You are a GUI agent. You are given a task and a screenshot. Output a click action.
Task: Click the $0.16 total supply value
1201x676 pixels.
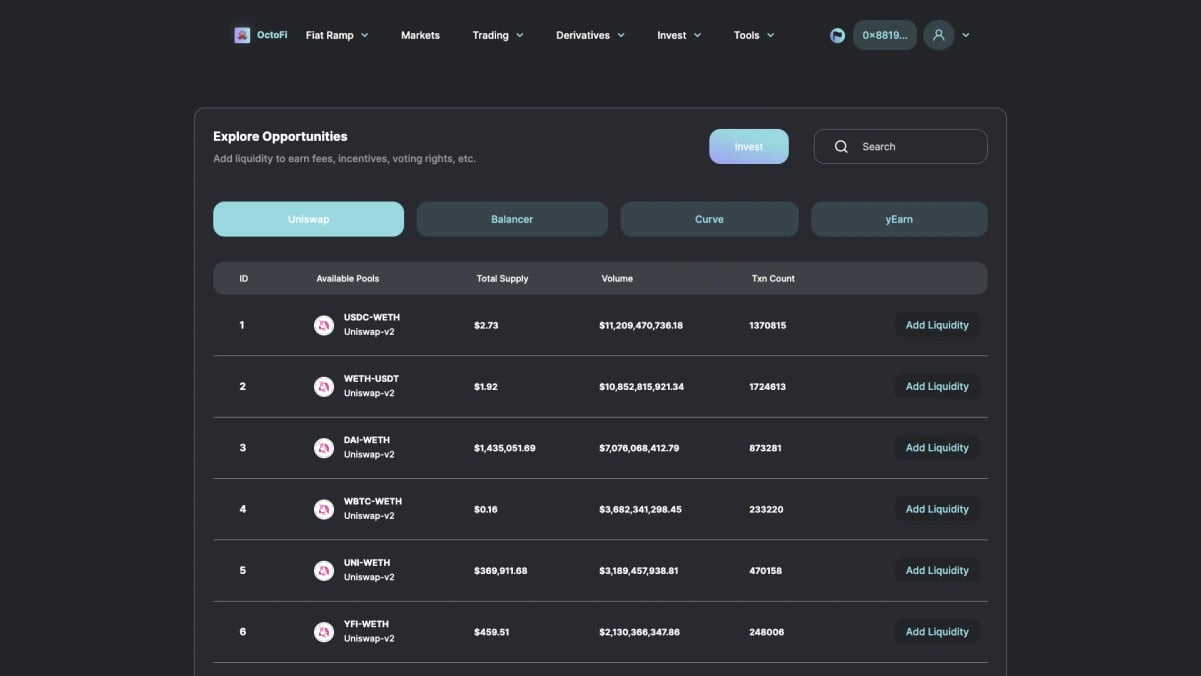[486, 509]
